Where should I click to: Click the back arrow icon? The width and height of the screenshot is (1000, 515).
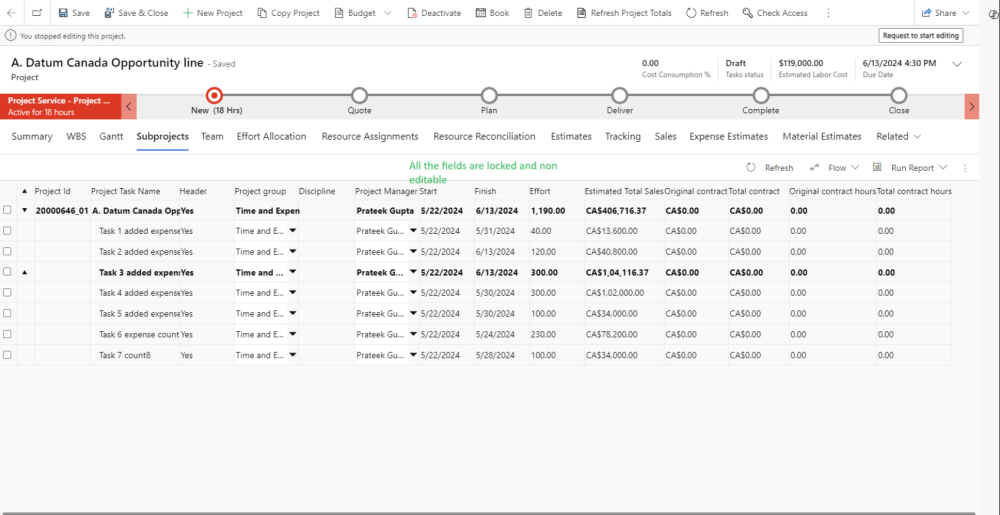[x=11, y=13]
